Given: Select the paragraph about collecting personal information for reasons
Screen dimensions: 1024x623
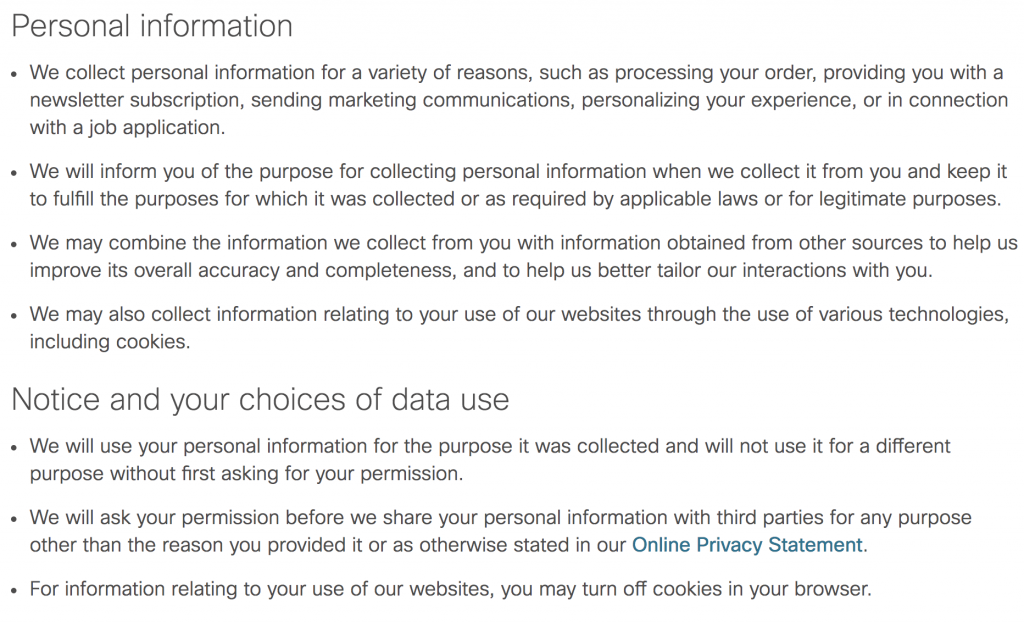Looking at the screenshot, I should (519, 100).
